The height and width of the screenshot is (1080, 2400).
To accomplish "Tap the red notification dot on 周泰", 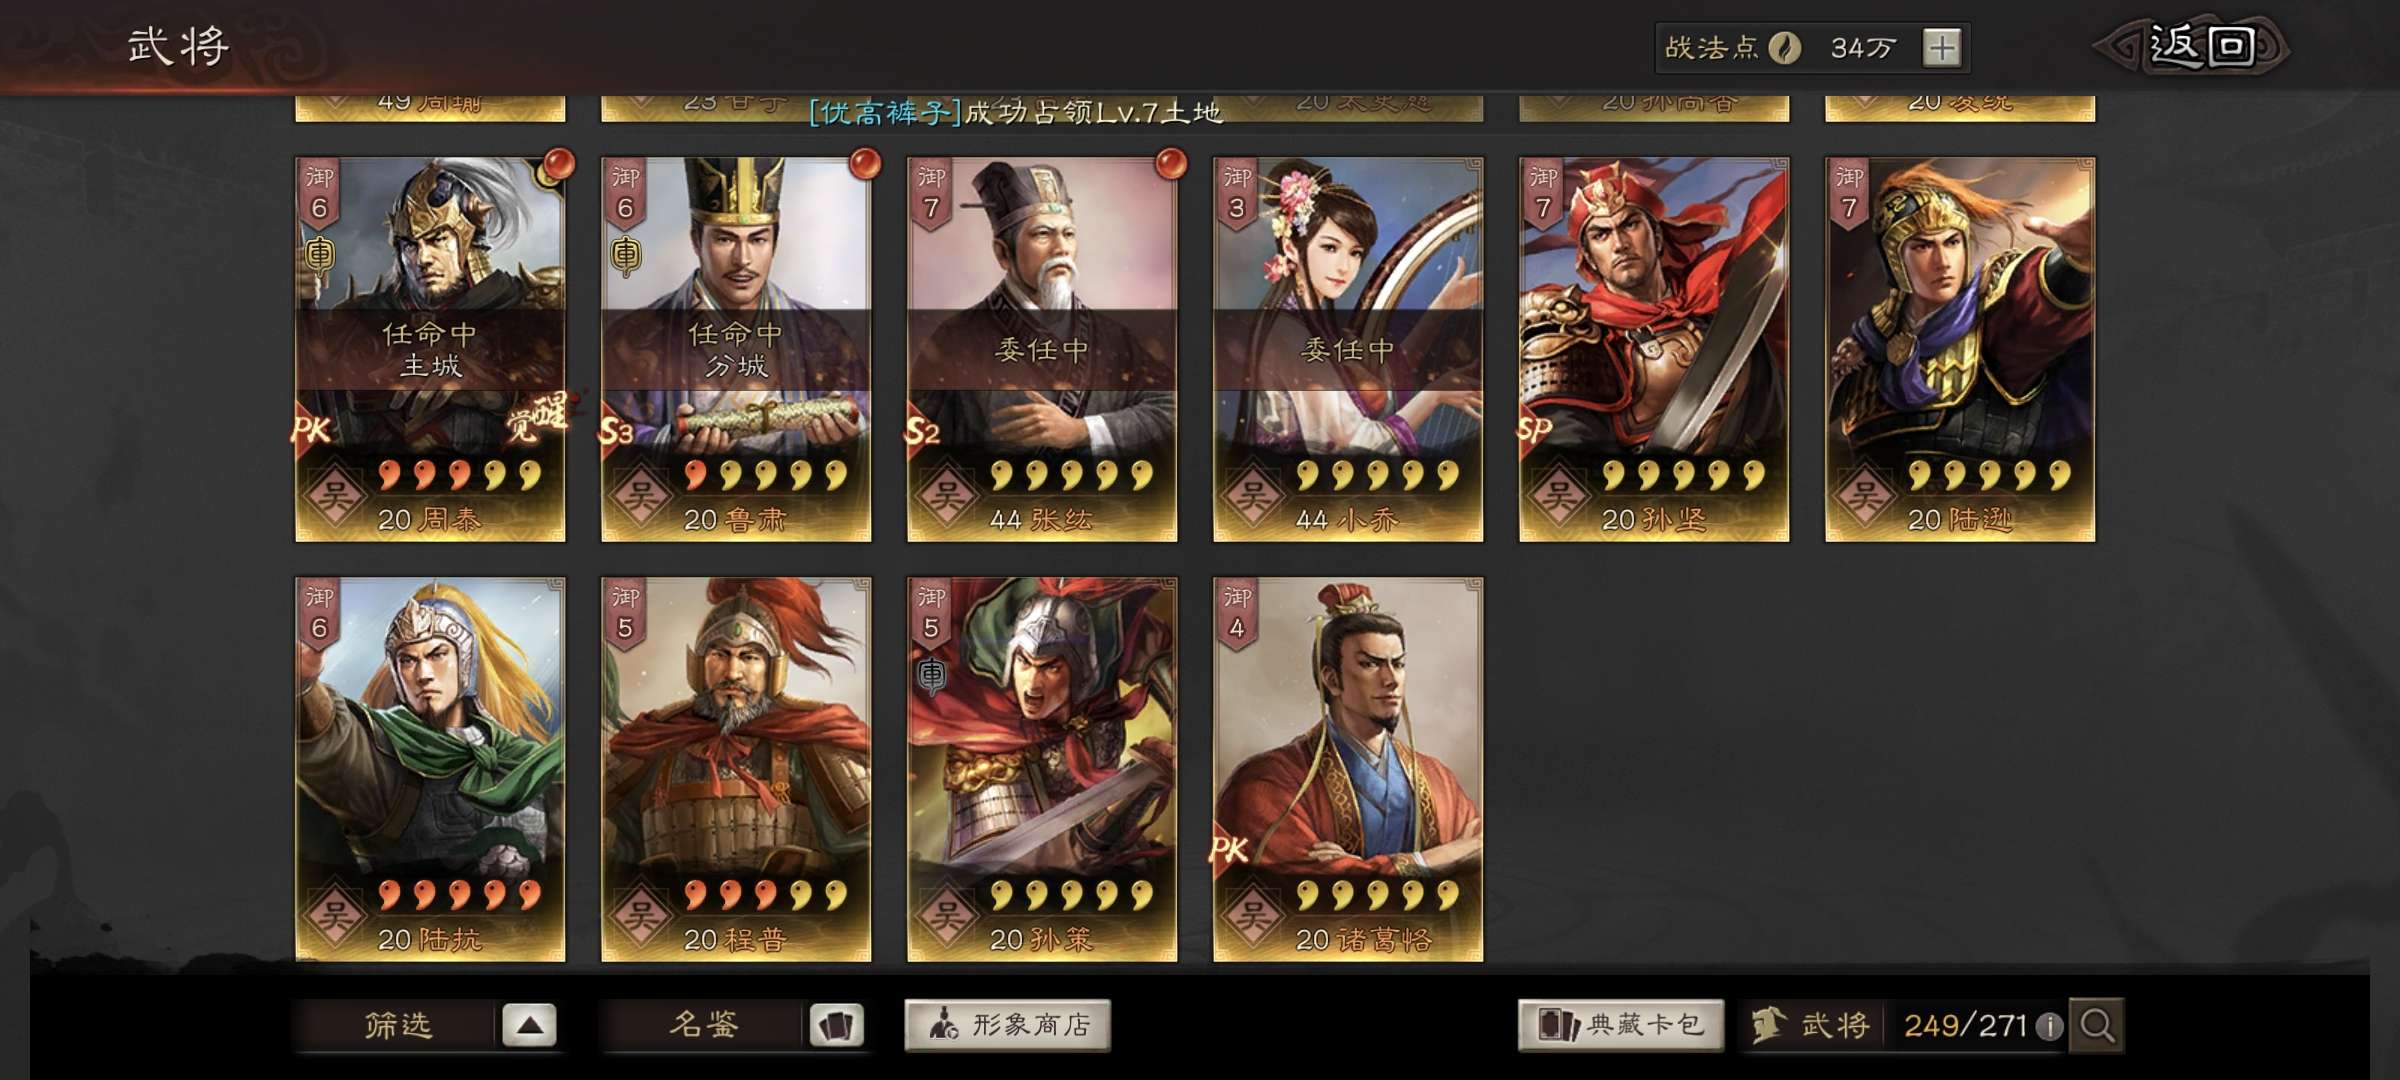I will (560, 163).
